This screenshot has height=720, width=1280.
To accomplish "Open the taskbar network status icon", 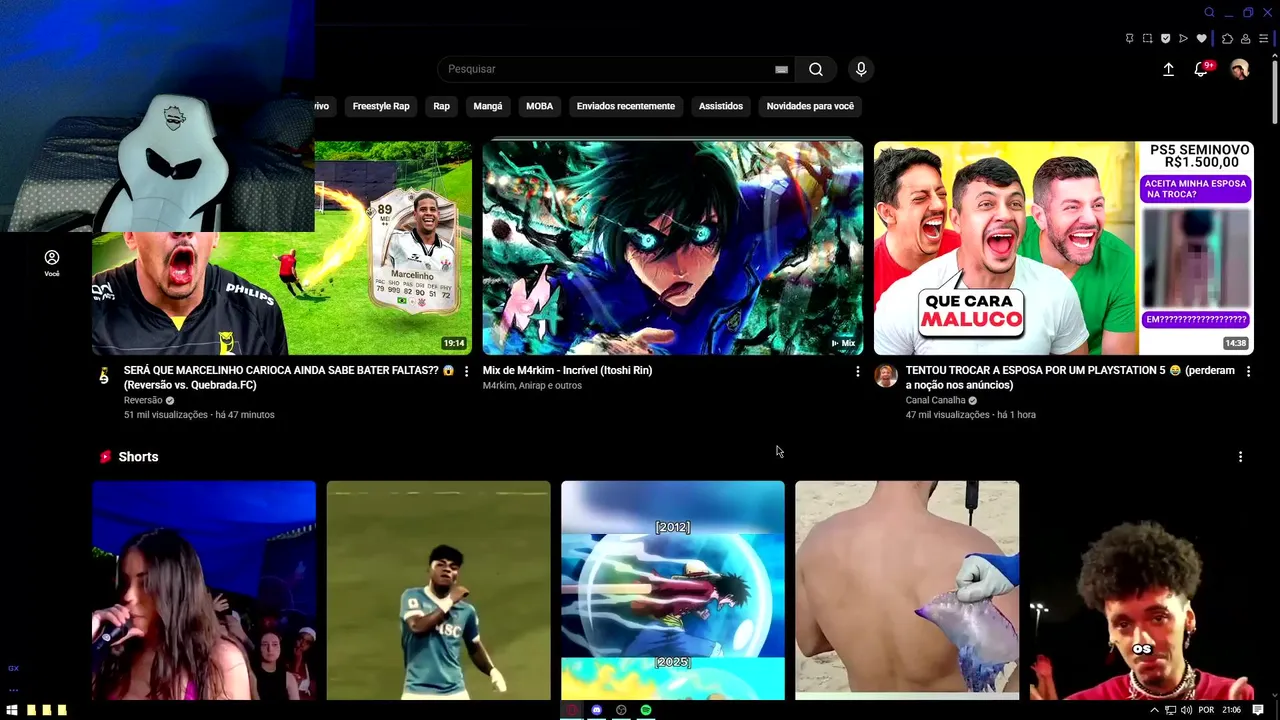I will pos(1170,710).
